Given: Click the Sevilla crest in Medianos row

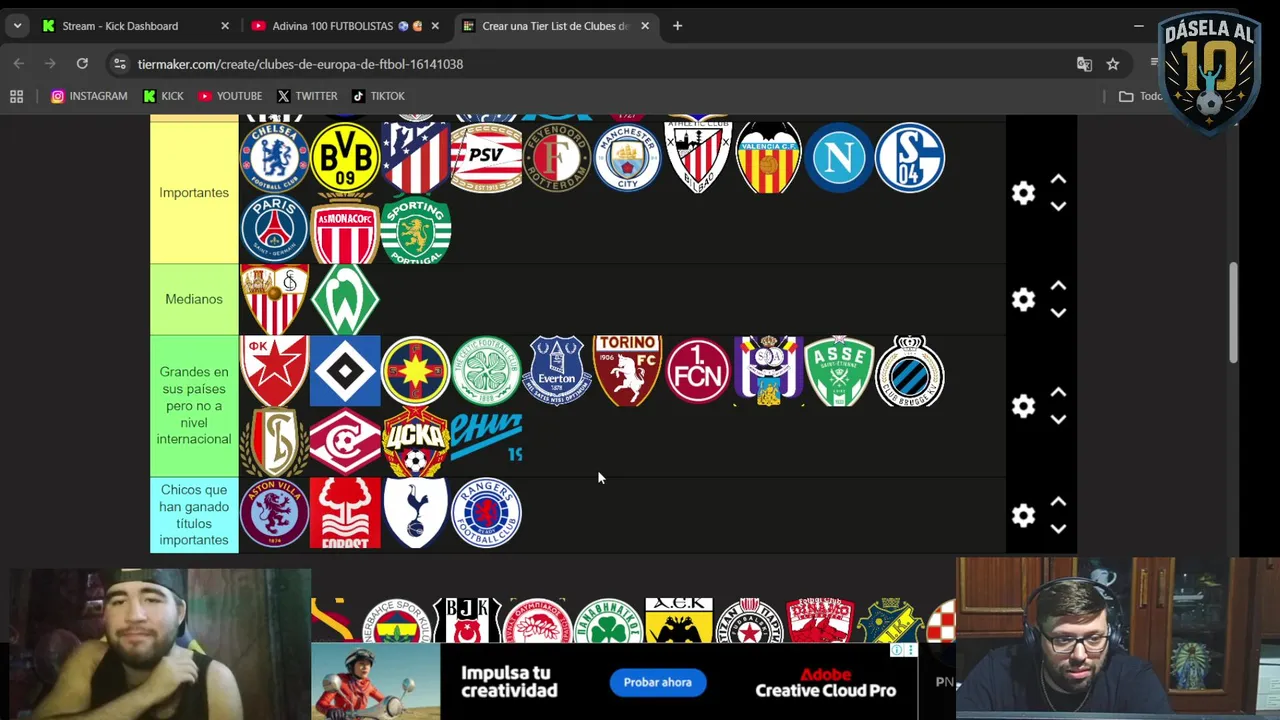Looking at the screenshot, I should [274, 299].
